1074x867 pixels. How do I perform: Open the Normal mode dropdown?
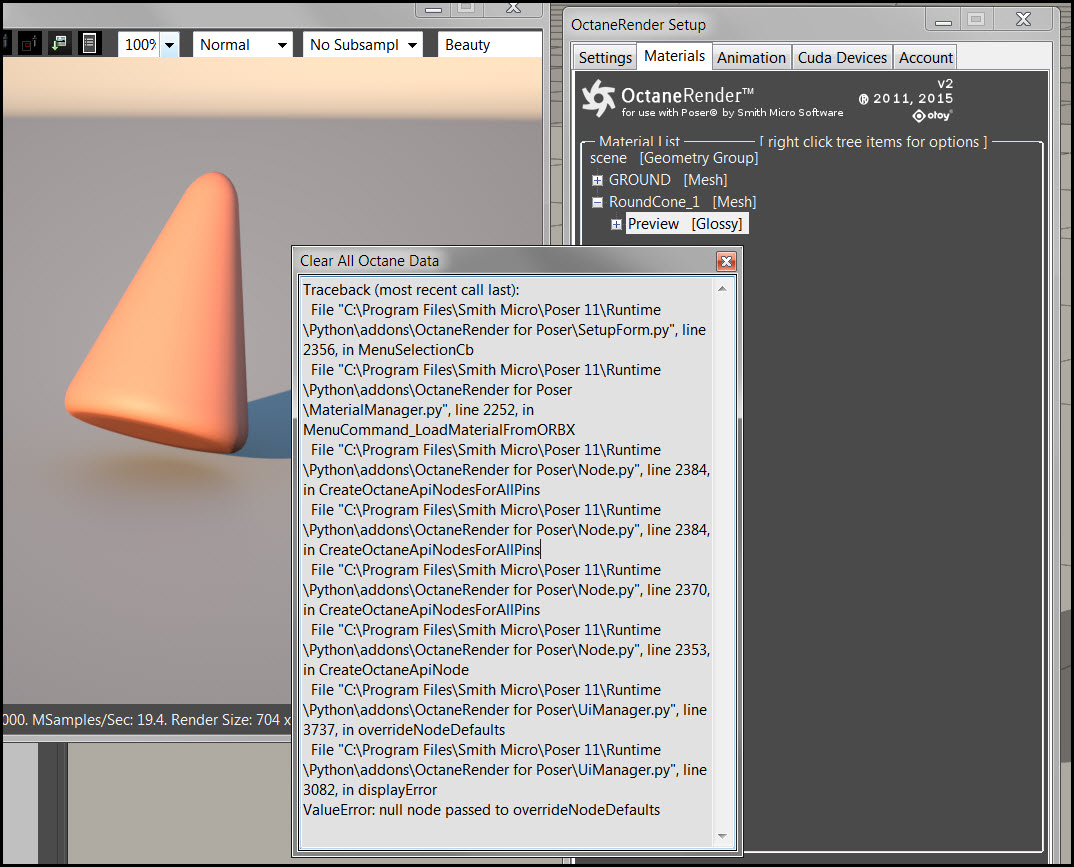pos(242,45)
